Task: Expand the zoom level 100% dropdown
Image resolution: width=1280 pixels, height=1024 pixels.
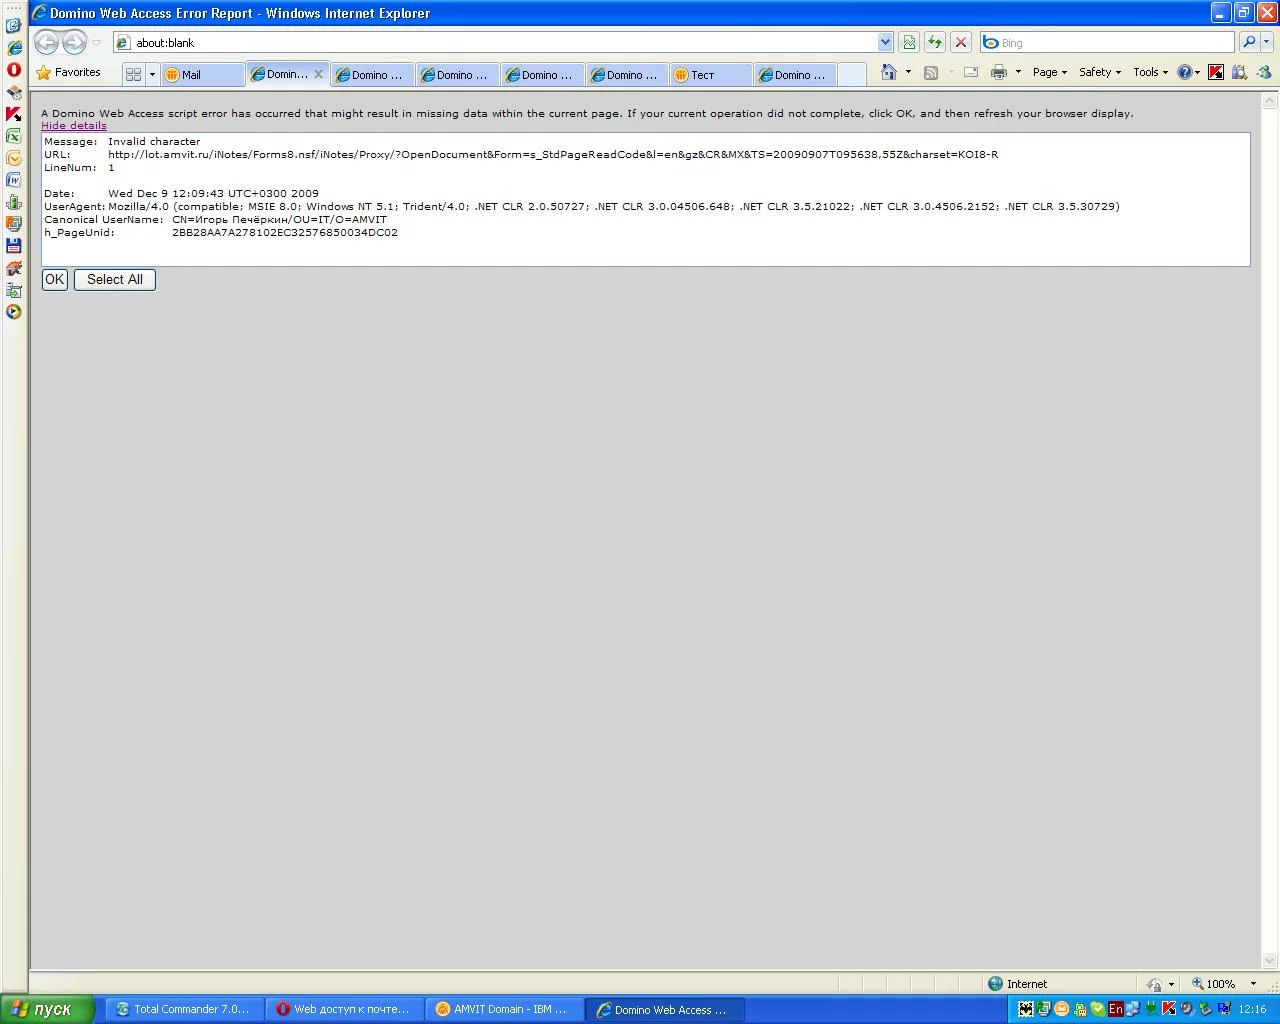Action: 1253,984
